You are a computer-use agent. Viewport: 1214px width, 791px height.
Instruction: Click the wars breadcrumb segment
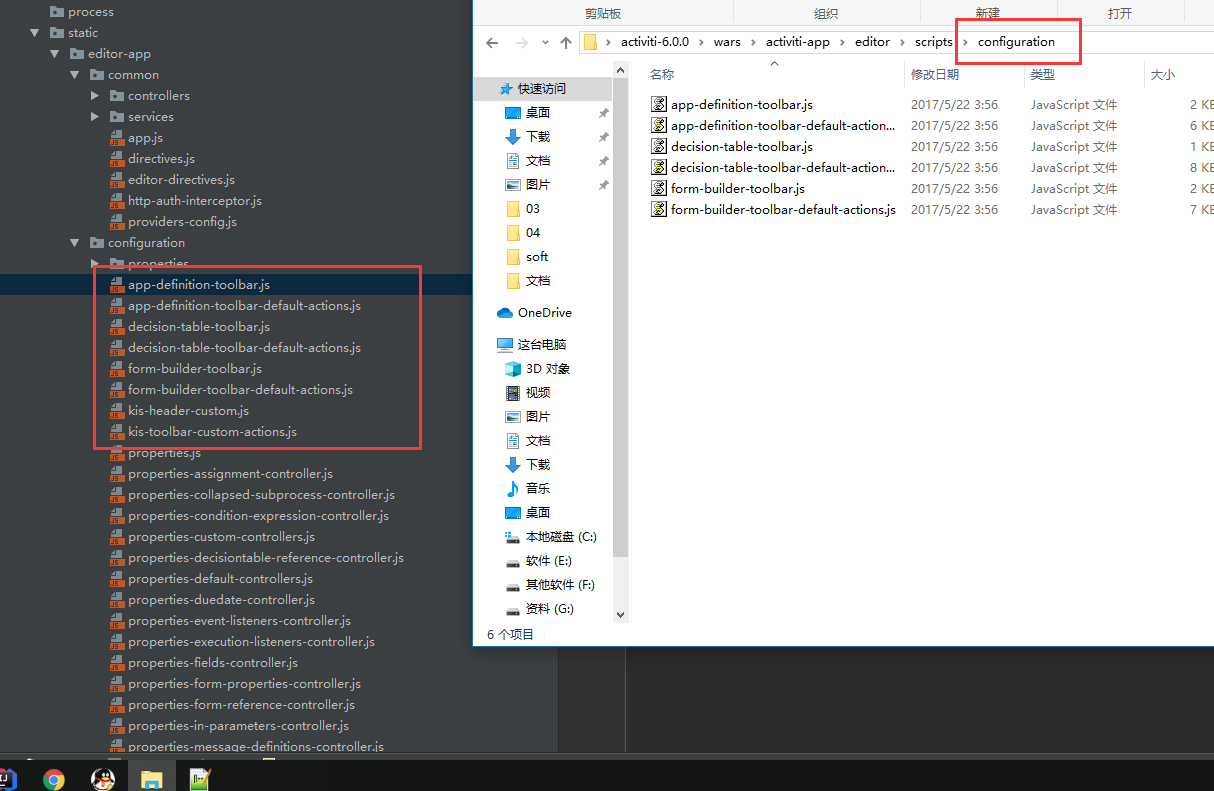(727, 42)
